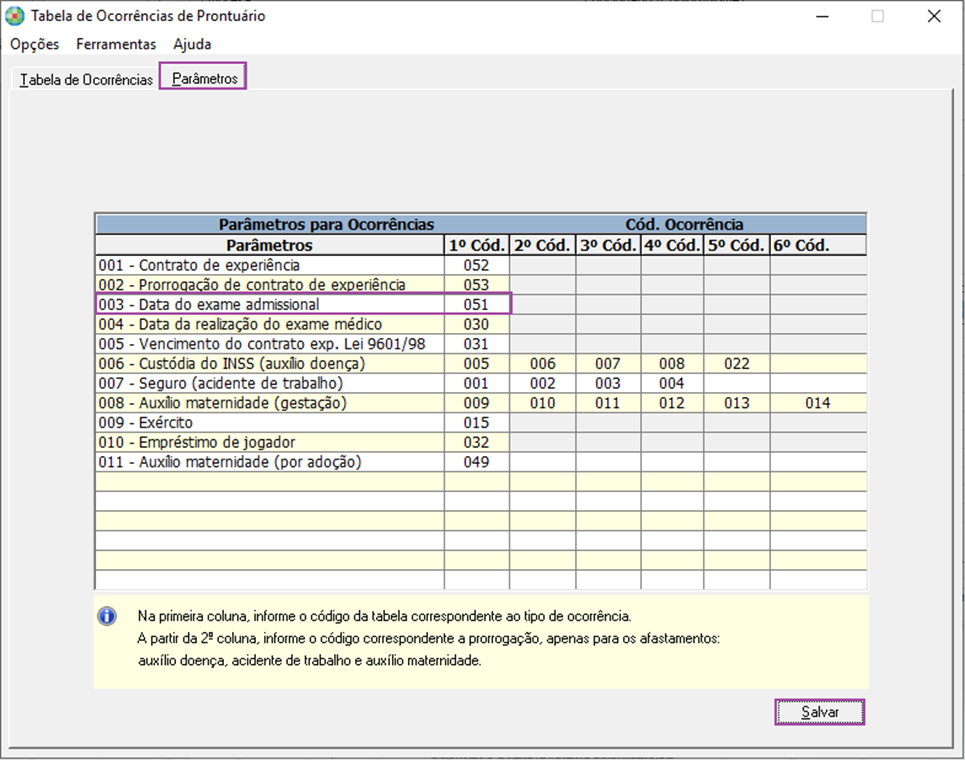
Task: Click the empty 2º Cód. cell in adoção row
Action: 543,462
